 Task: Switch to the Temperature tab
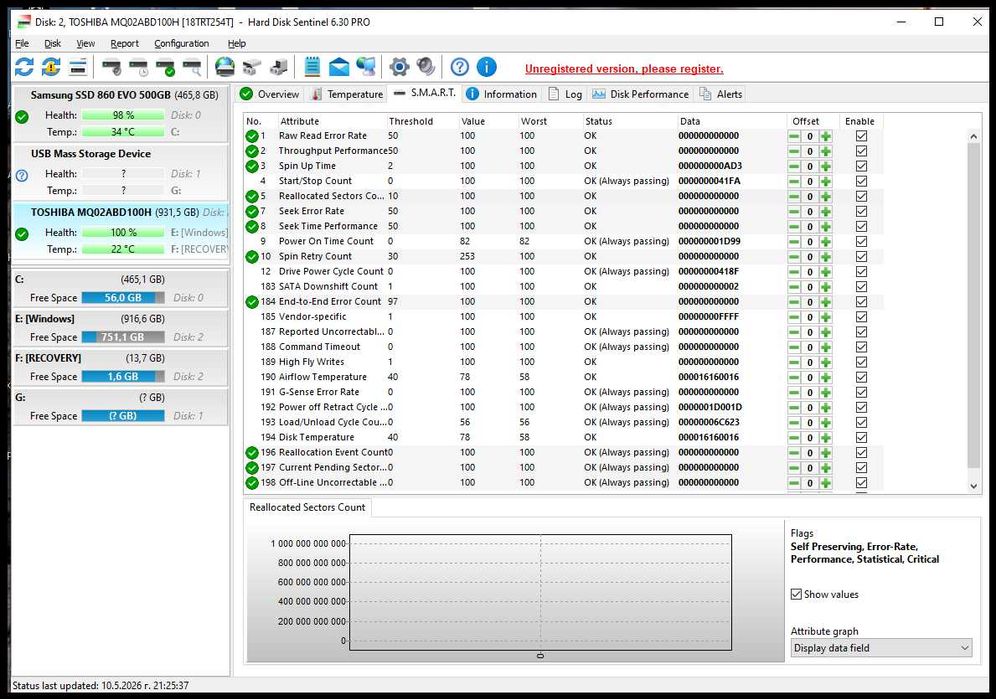pyautogui.click(x=347, y=94)
